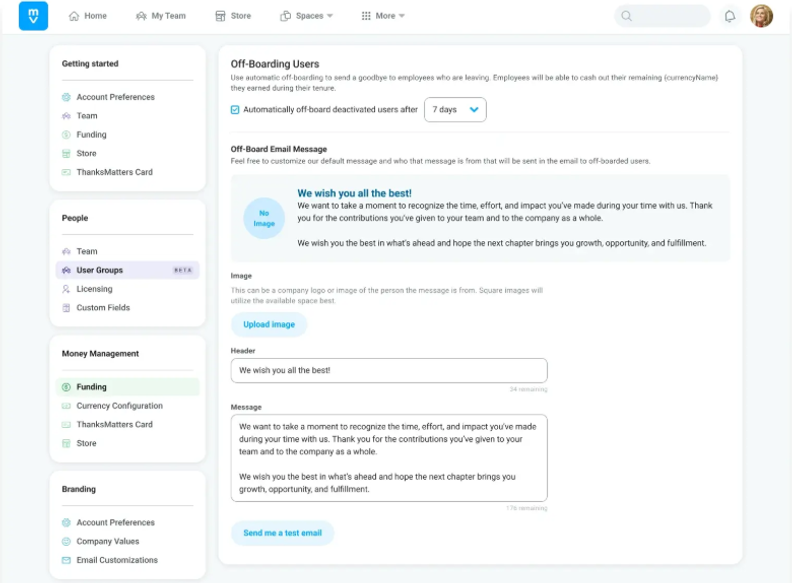Open Licensing link in sidebar
Image resolution: width=792 pixels, height=583 pixels.
coord(94,289)
